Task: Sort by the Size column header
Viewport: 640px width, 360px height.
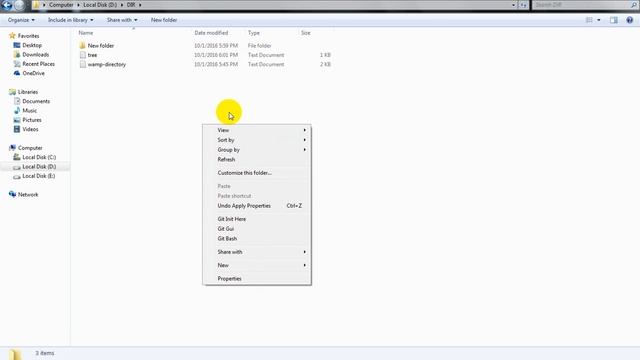Action: (306, 33)
